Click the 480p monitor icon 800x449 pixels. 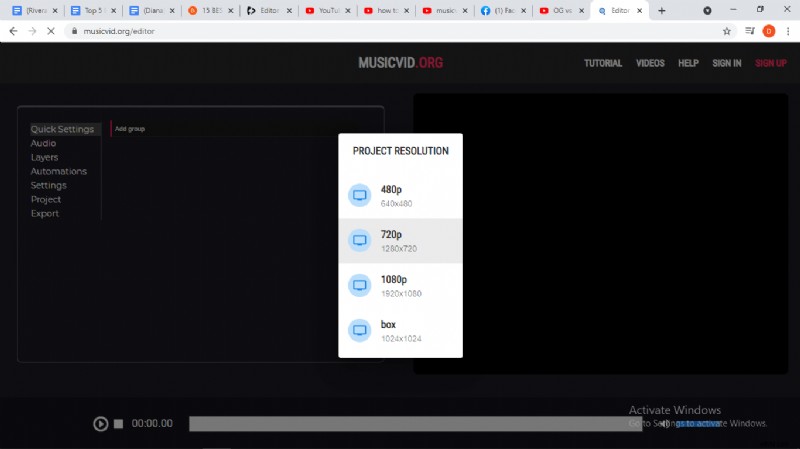pos(359,196)
